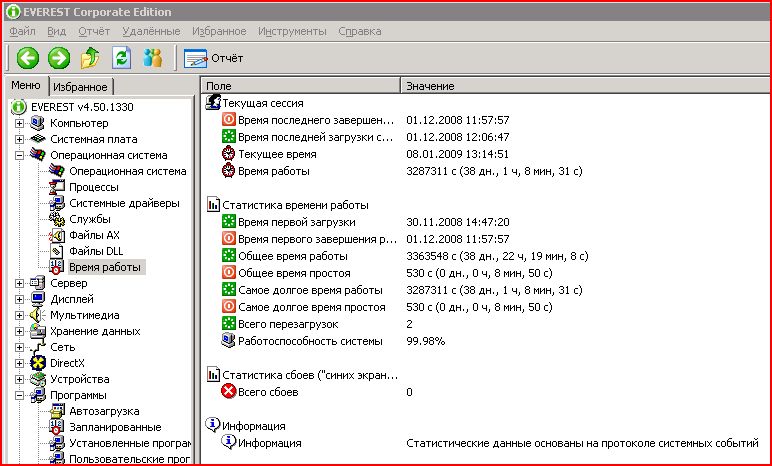Click the Программы icon in tree
Screen dimensions: 772x466
point(37,395)
